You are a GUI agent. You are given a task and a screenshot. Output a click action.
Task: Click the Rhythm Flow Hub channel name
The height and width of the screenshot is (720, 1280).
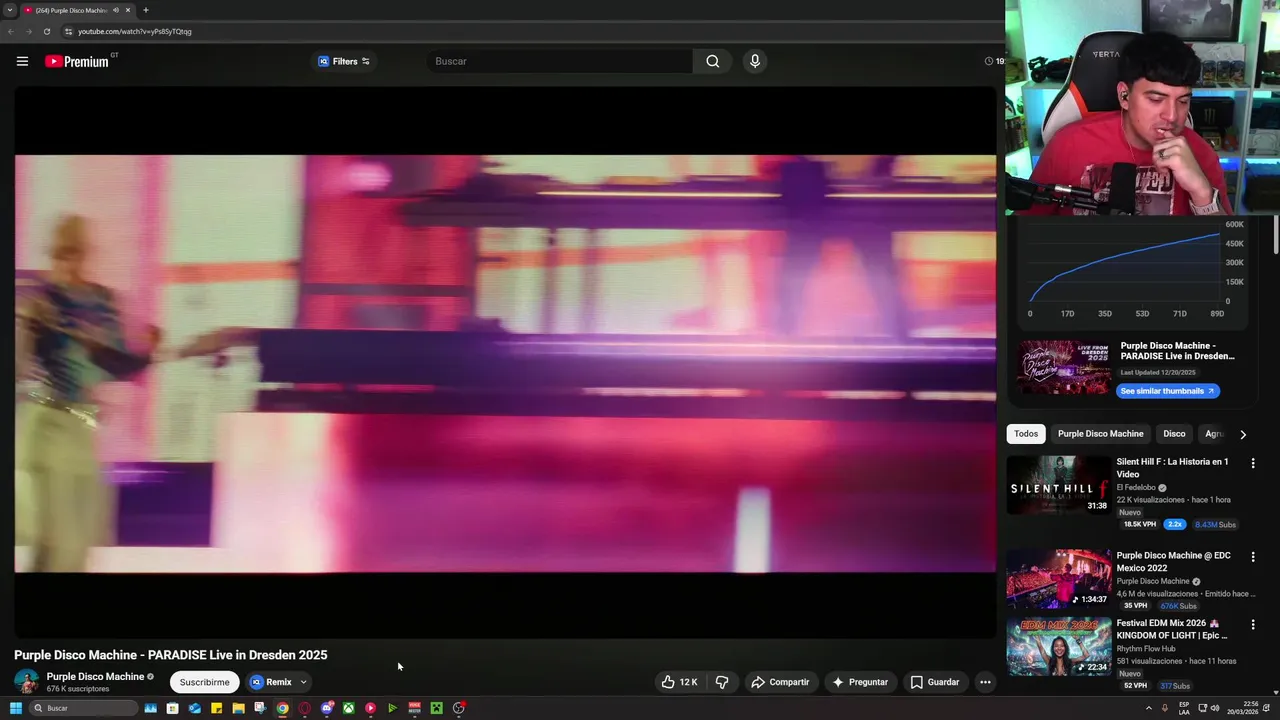pyautogui.click(x=1146, y=649)
